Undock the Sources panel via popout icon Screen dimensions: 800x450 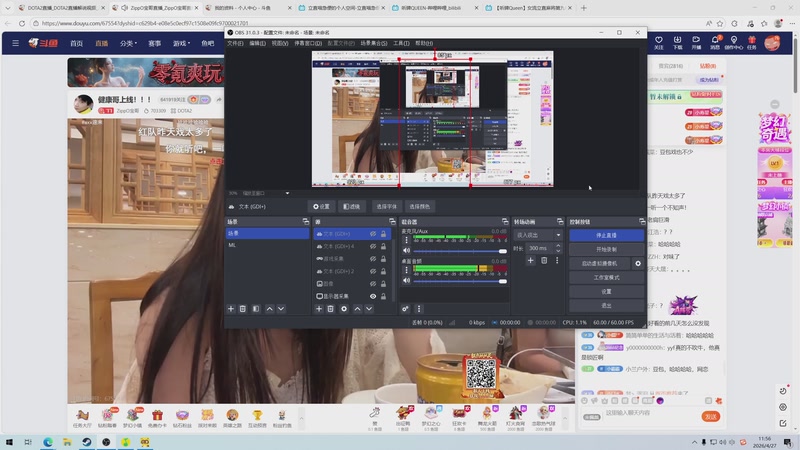[x=392, y=221]
